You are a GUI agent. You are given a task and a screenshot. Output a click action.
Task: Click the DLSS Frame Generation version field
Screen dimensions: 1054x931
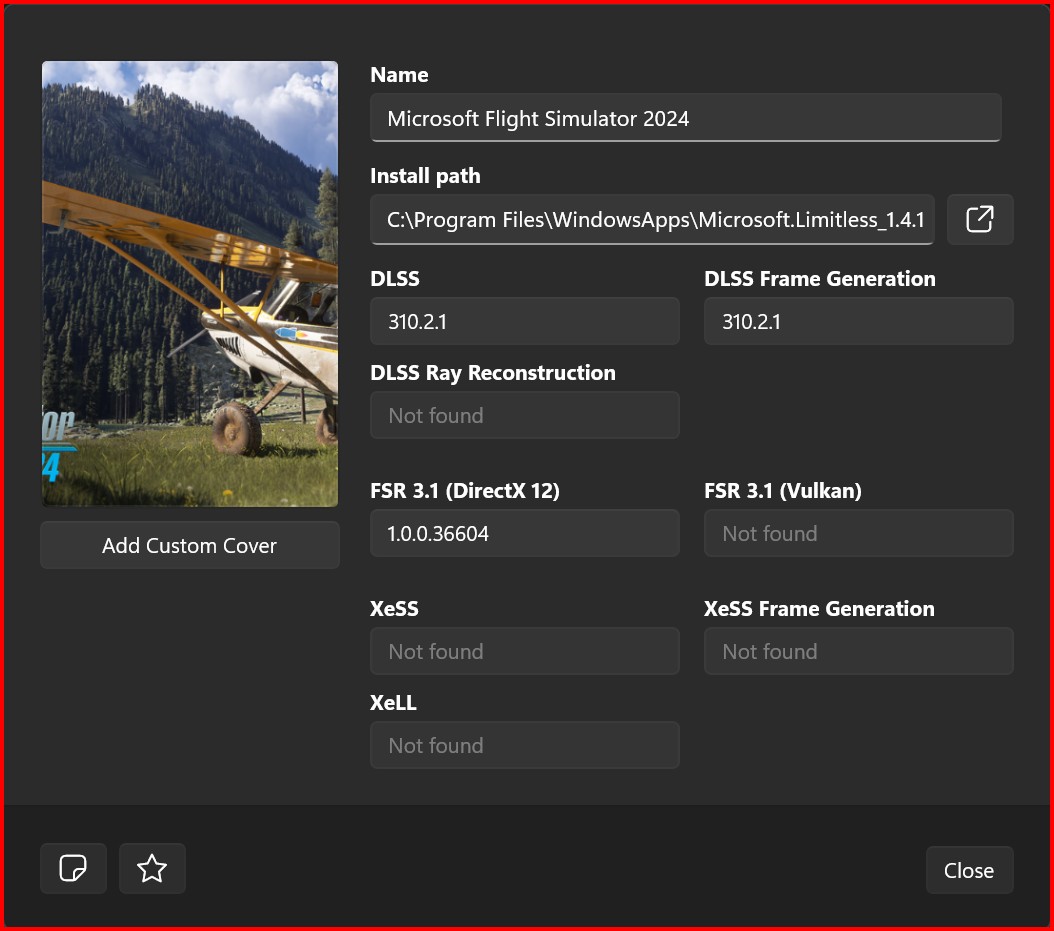click(x=858, y=321)
